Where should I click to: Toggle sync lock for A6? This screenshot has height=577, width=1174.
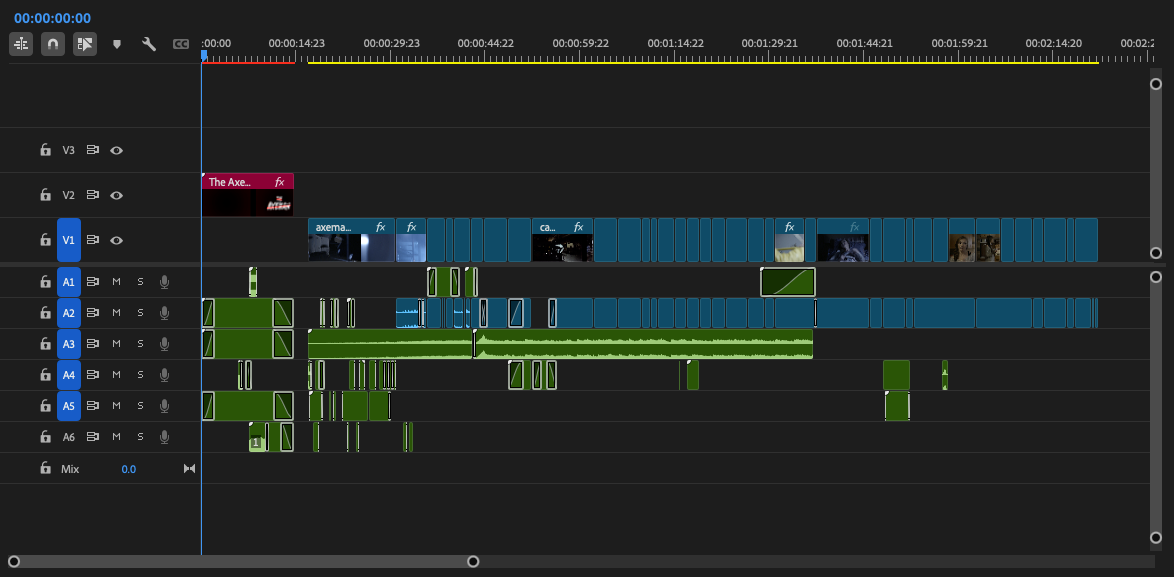click(x=93, y=437)
